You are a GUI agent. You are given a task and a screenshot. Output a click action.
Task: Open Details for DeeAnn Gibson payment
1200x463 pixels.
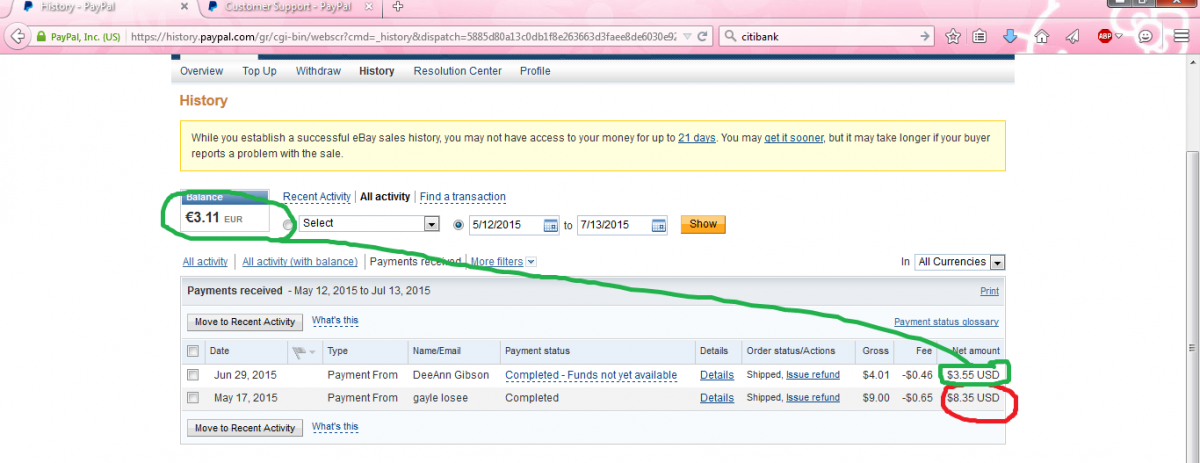[717, 375]
